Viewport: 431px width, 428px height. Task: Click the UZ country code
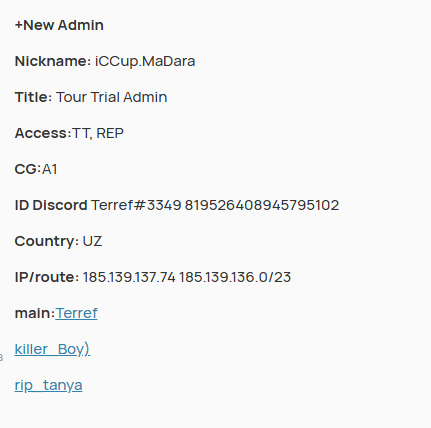[x=92, y=241]
